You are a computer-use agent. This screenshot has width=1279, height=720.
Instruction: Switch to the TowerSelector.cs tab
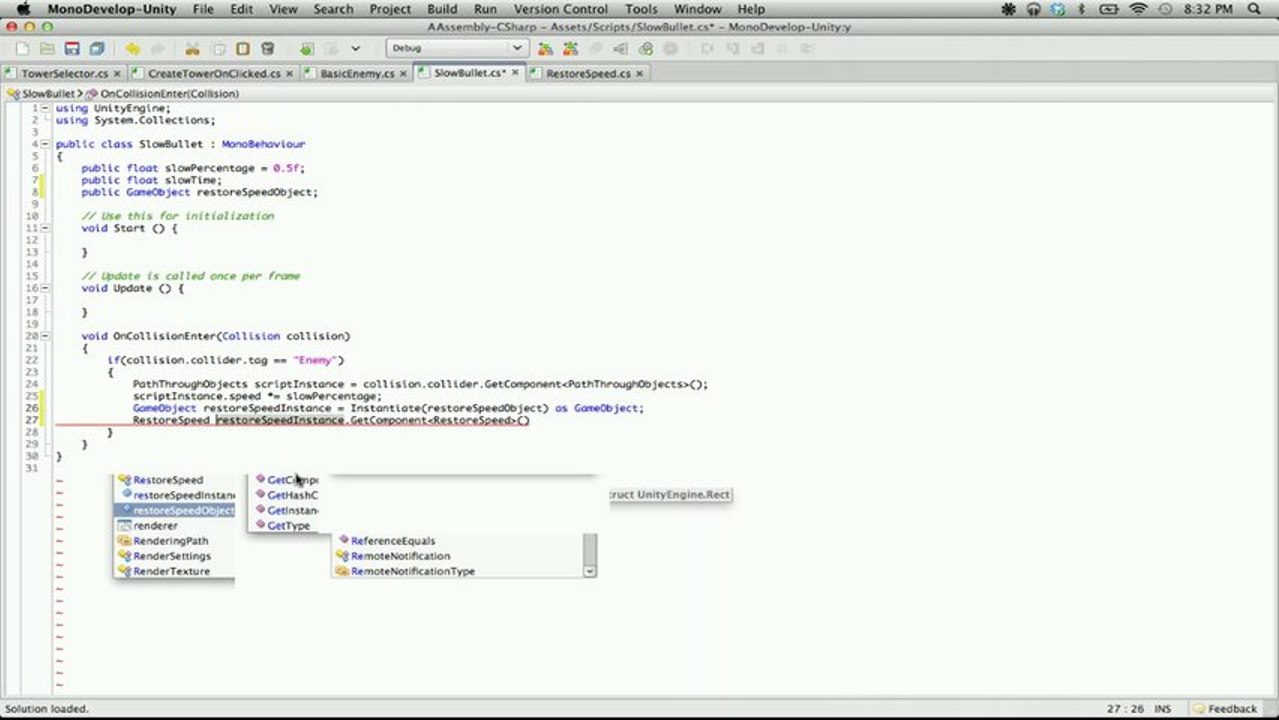coord(62,73)
